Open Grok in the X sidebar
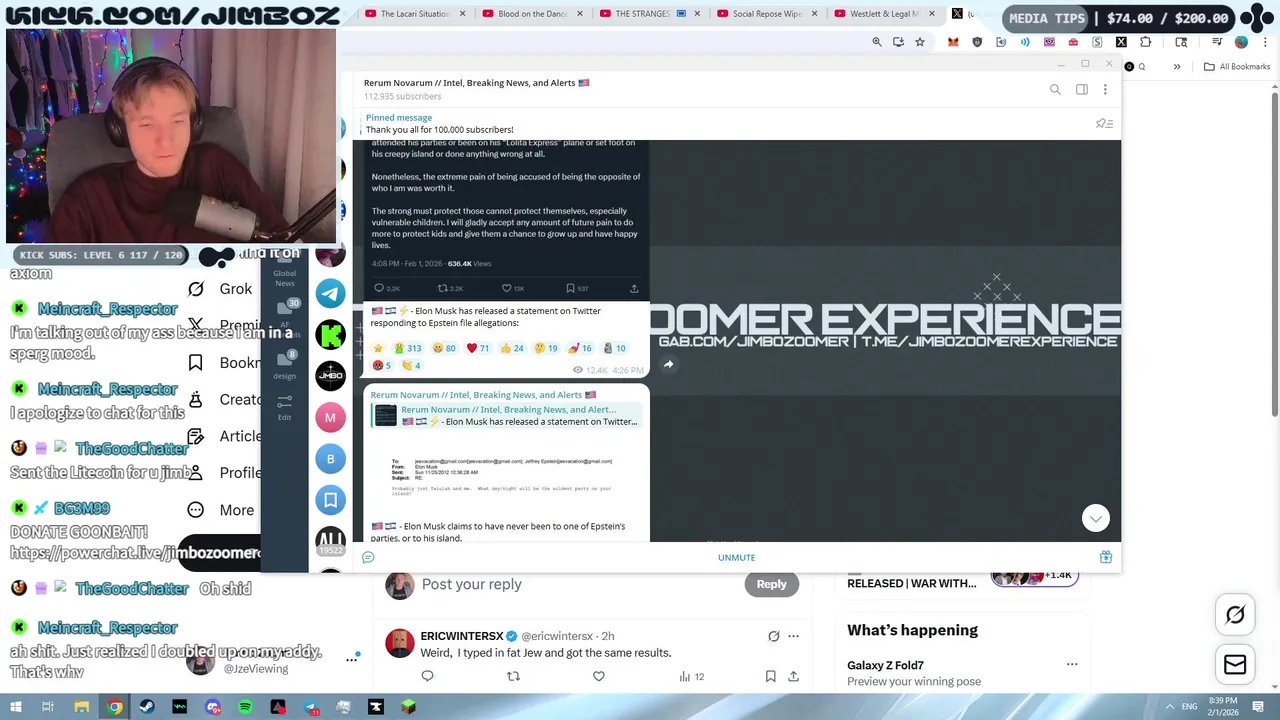Viewport: 1280px width, 720px height. coord(222,289)
